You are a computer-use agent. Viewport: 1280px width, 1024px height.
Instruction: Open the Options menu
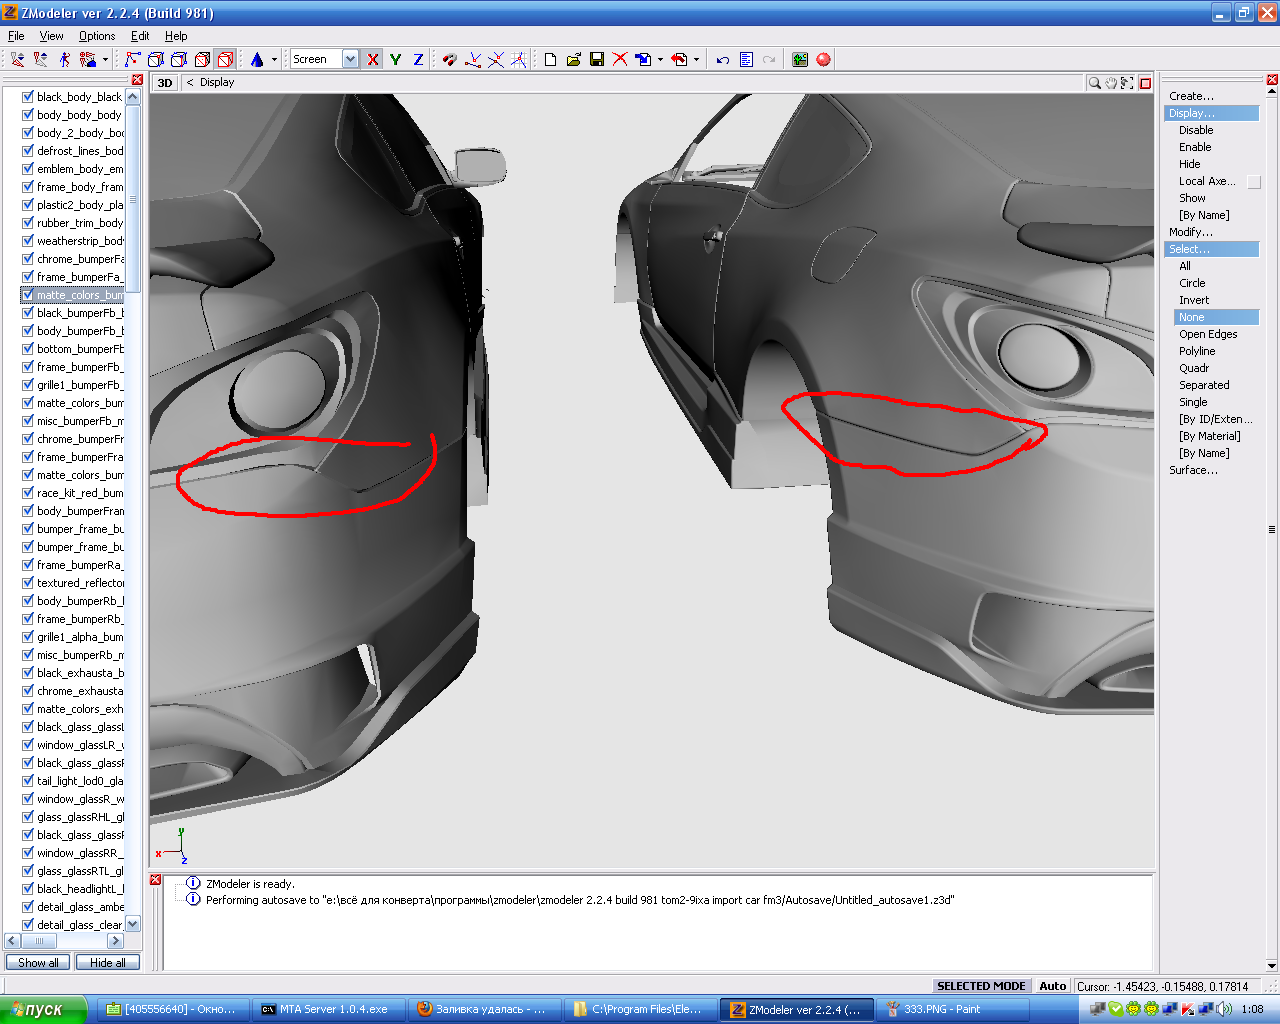point(97,36)
